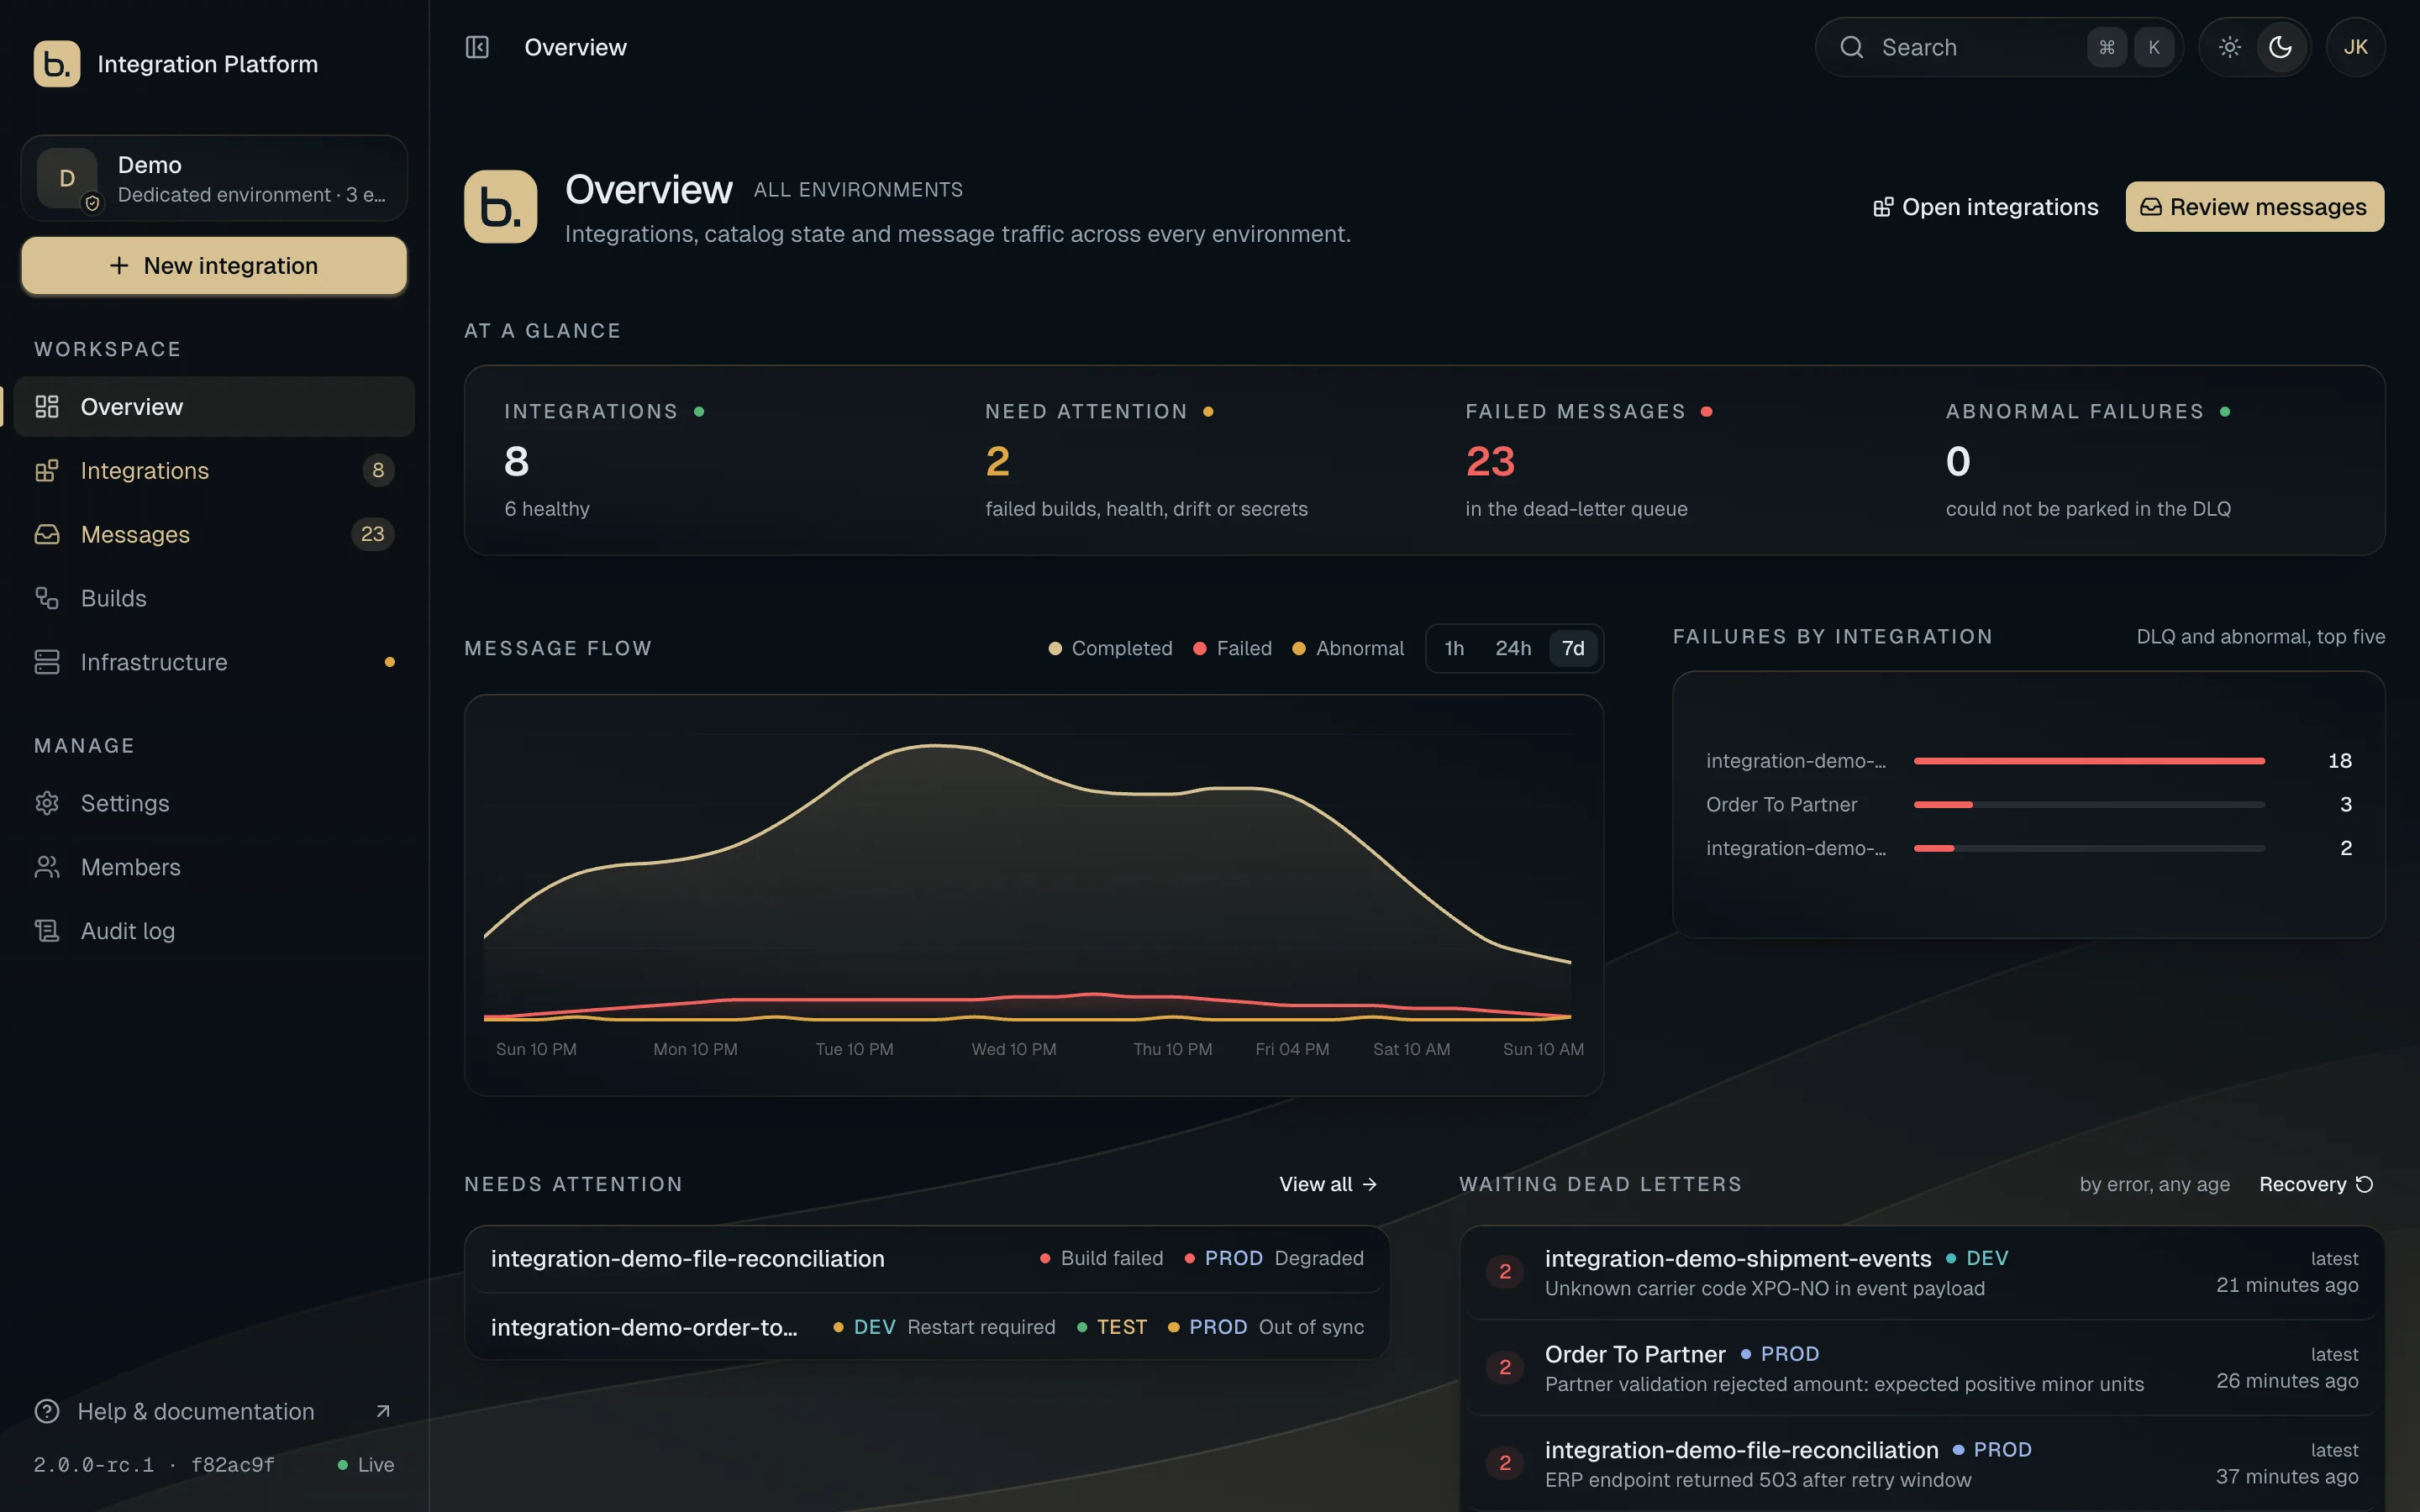
Task: Click the Need Attention 2 value
Action: coord(997,461)
